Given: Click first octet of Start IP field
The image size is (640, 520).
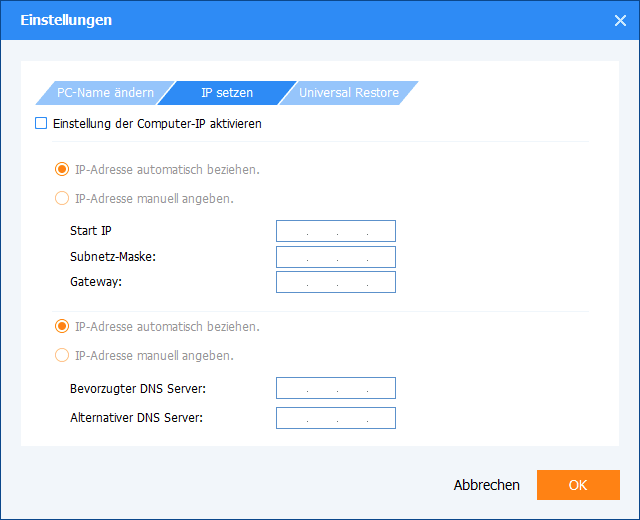Looking at the screenshot, I should 292,231.
